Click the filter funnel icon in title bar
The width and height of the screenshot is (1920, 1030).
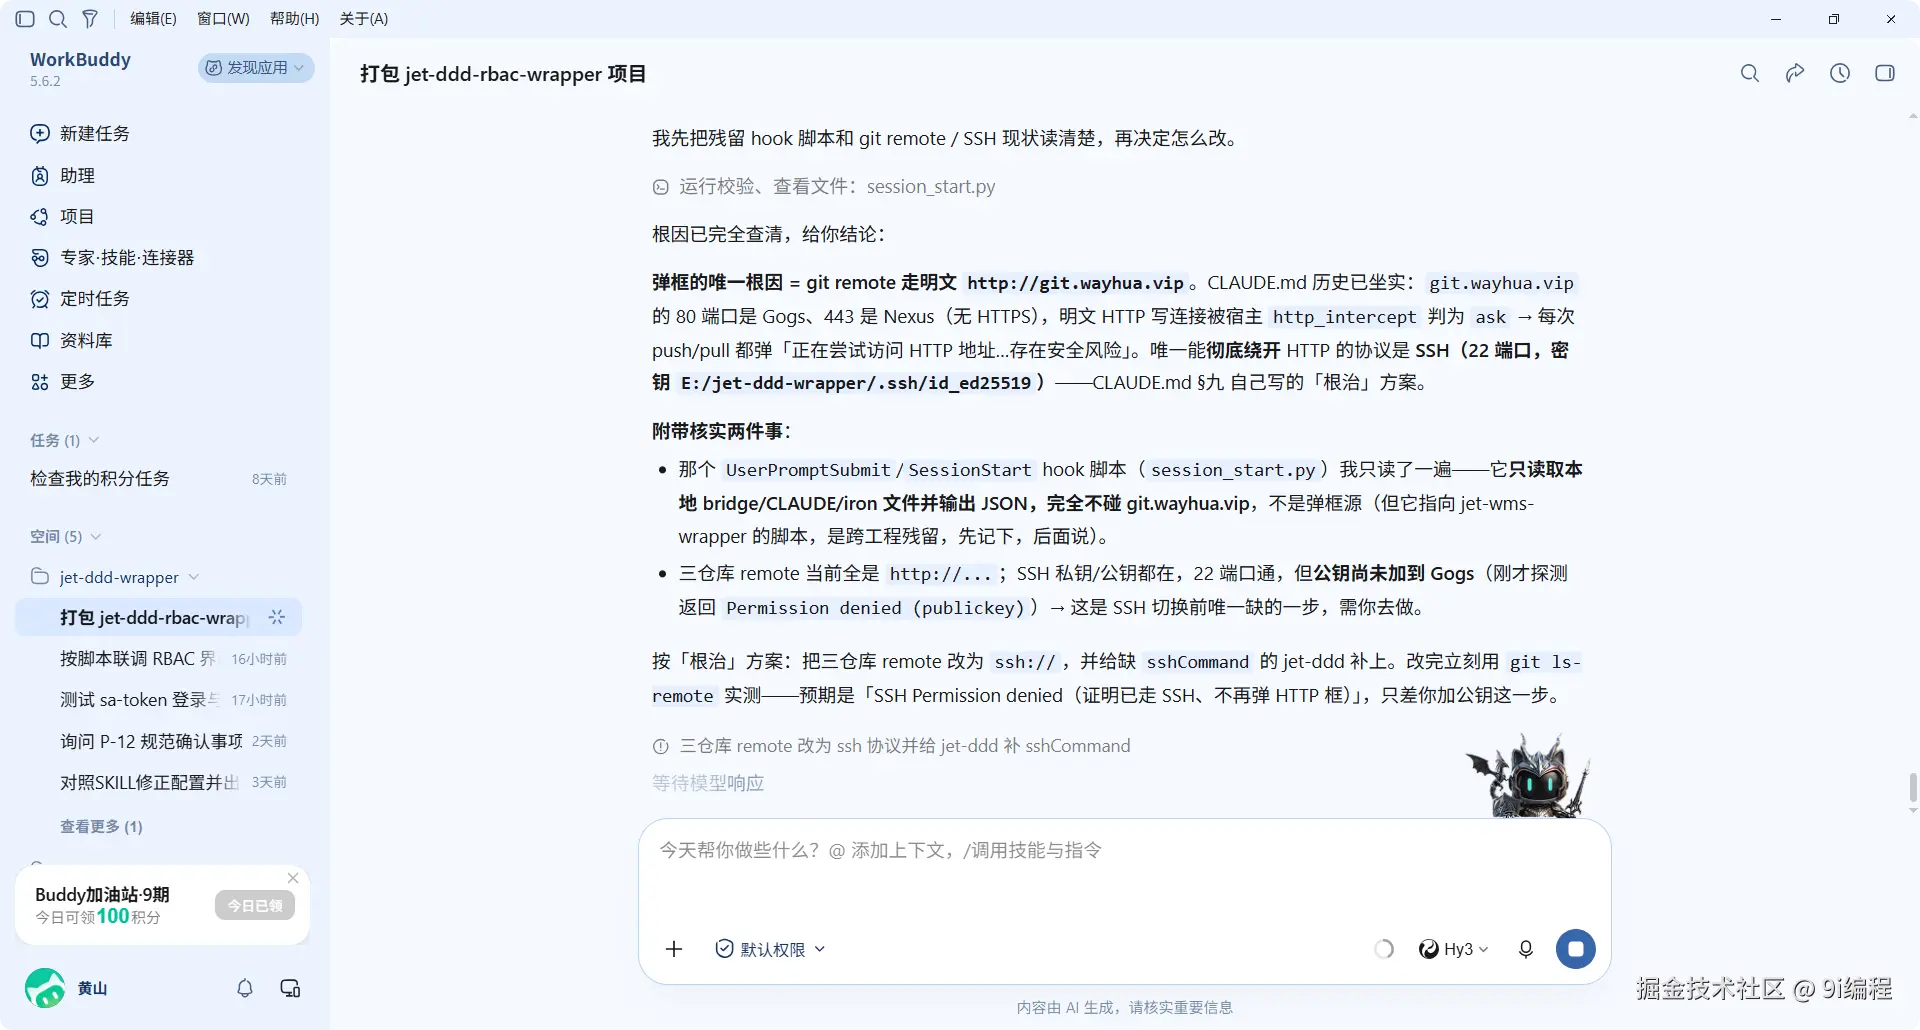(x=90, y=19)
